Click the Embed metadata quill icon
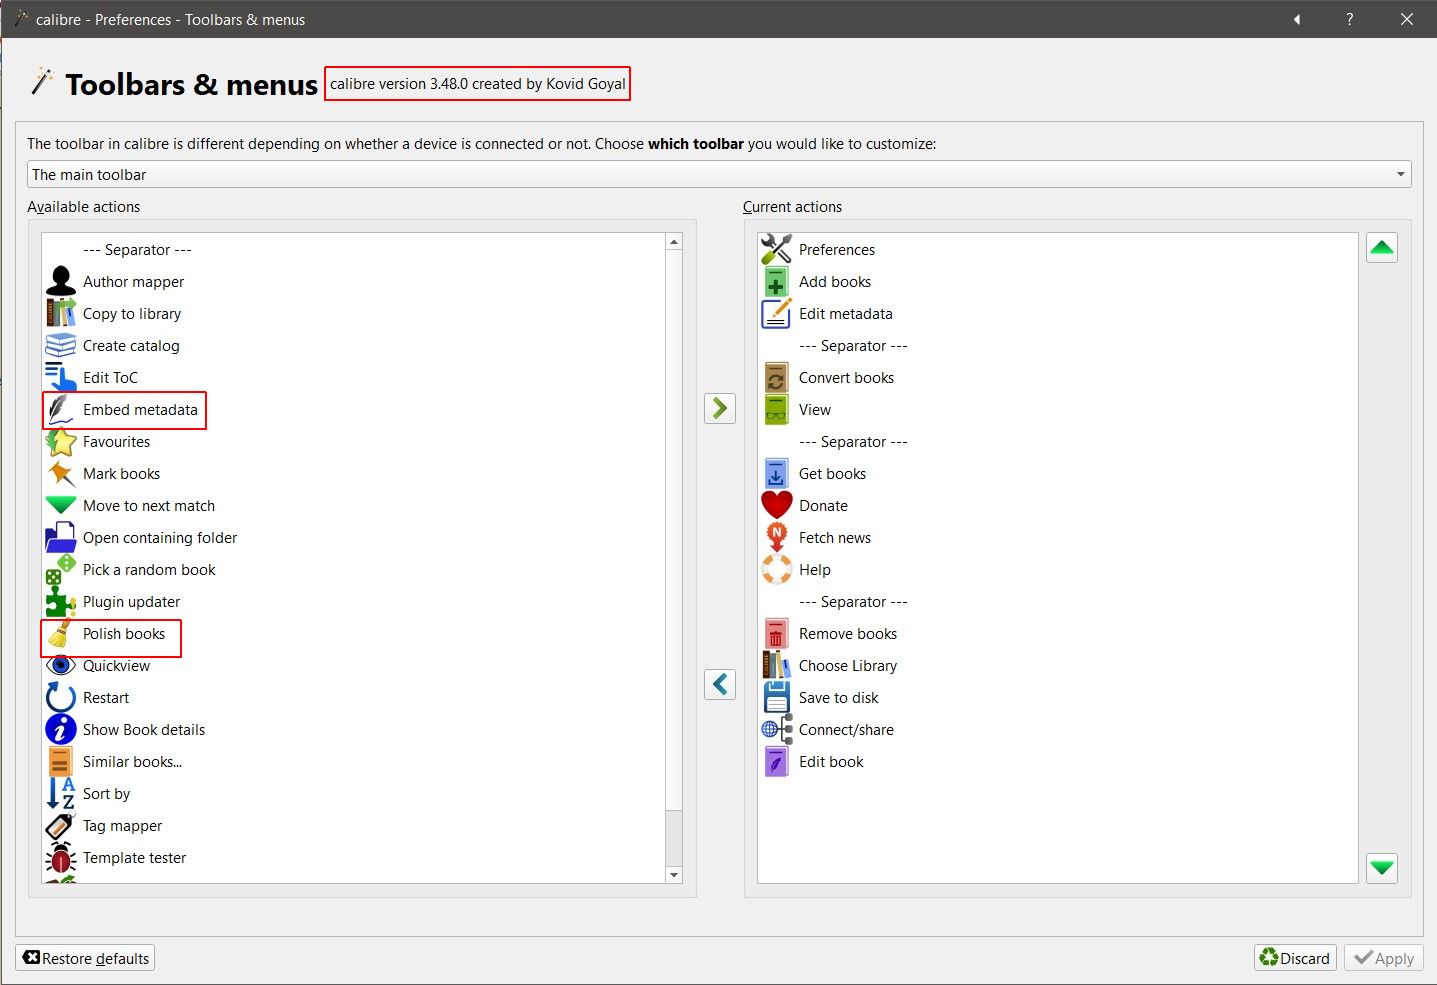 [61, 410]
